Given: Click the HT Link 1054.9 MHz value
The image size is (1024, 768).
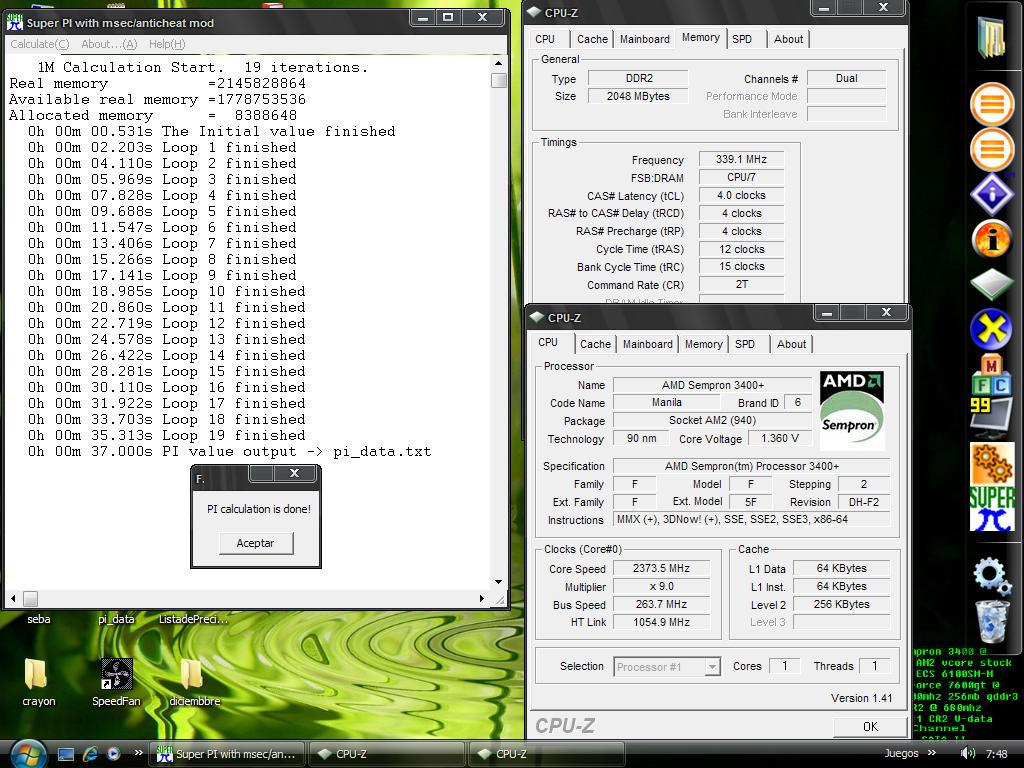Looking at the screenshot, I should [662, 622].
